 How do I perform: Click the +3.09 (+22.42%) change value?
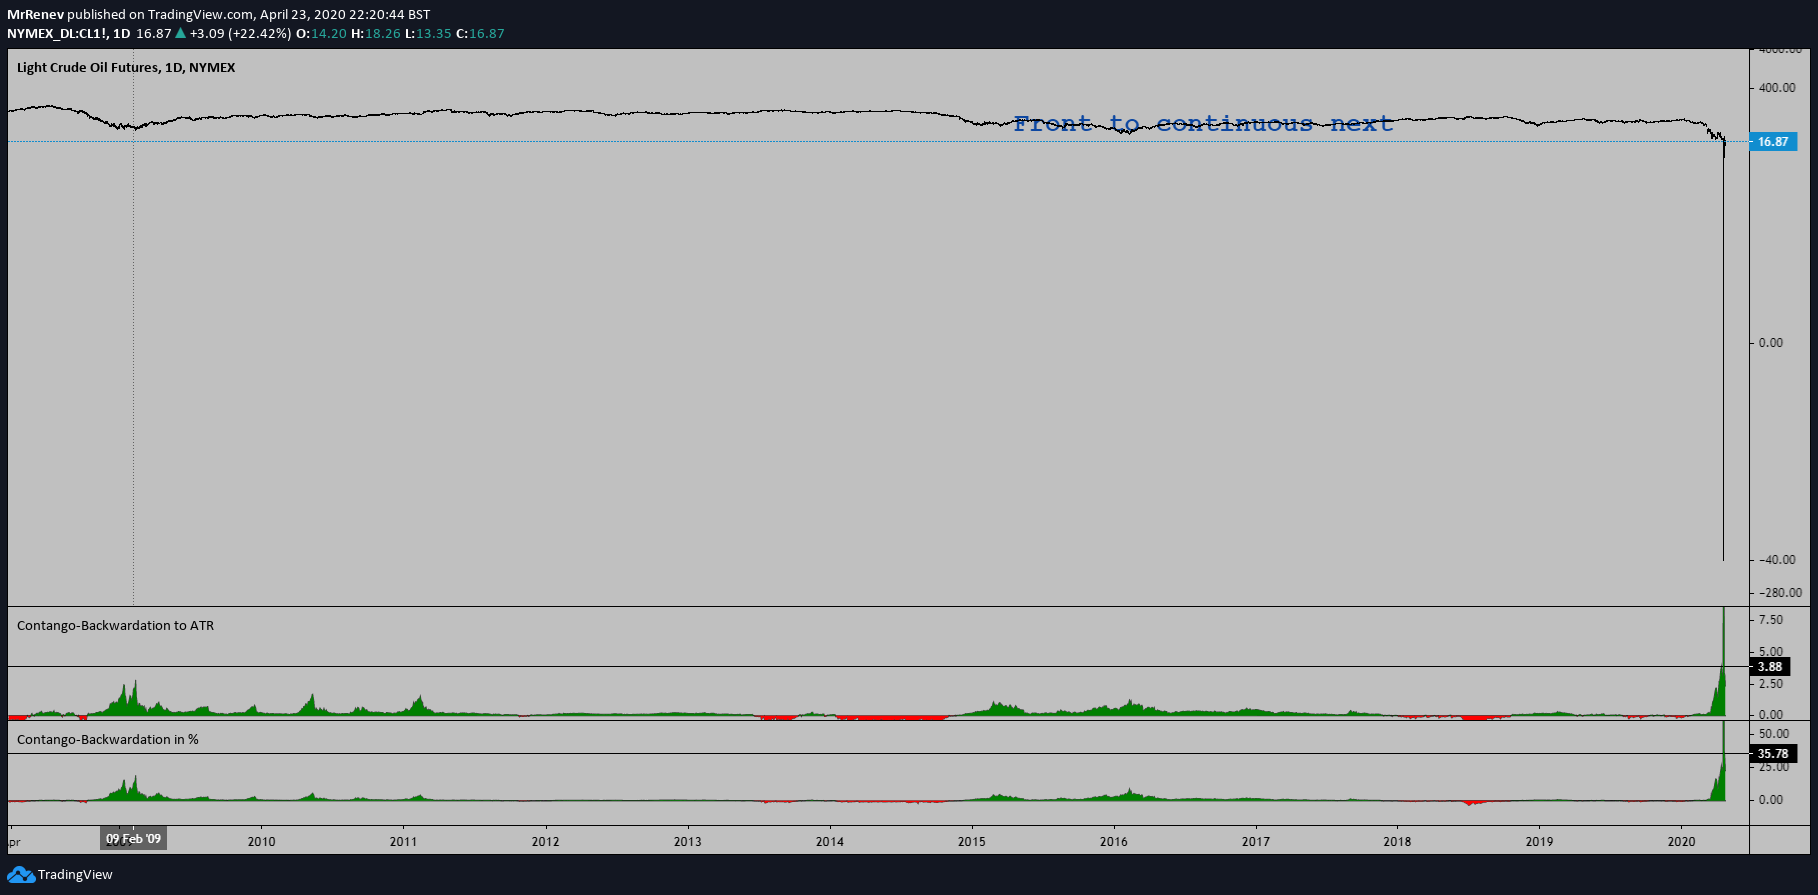(x=240, y=33)
